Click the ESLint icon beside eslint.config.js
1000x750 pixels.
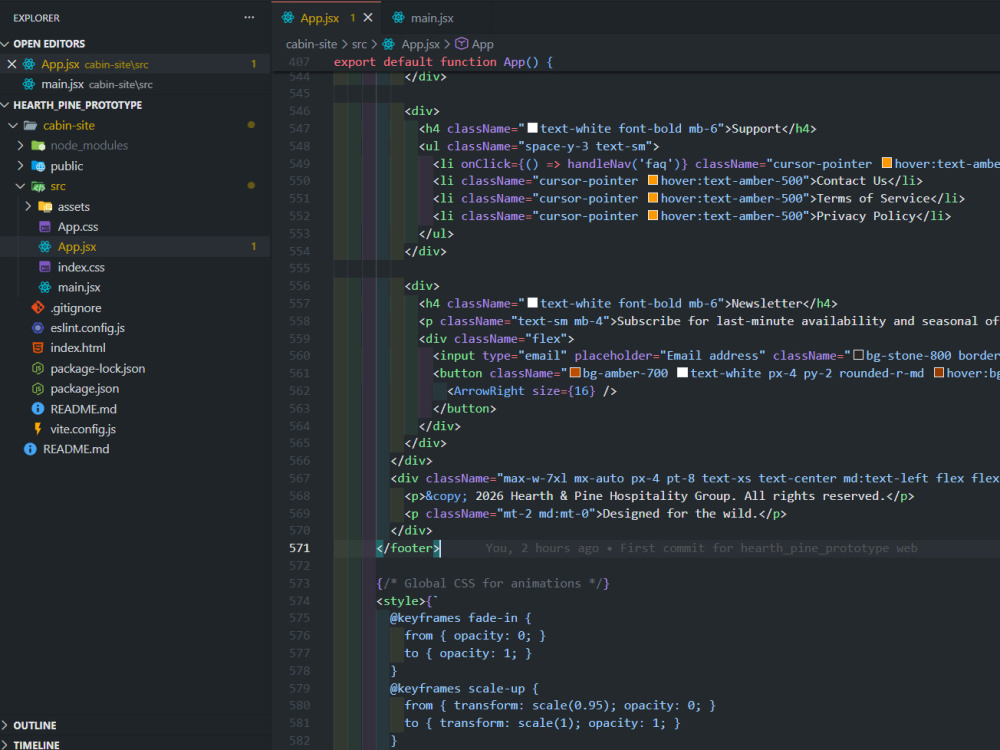pyautogui.click(x=38, y=328)
